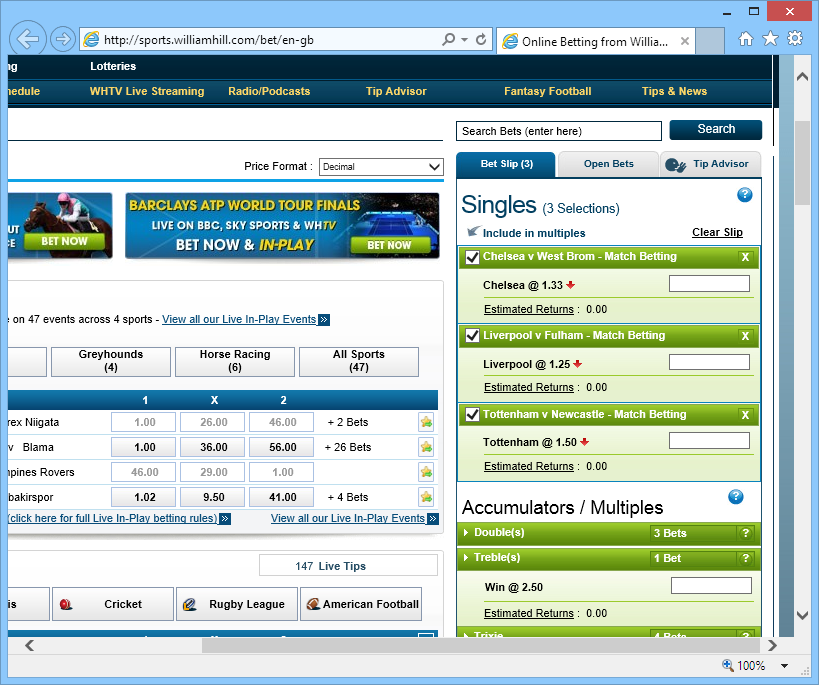Select the Bet Slip (3) tab
The height and width of the screenshot is (685, 819).
506,164
